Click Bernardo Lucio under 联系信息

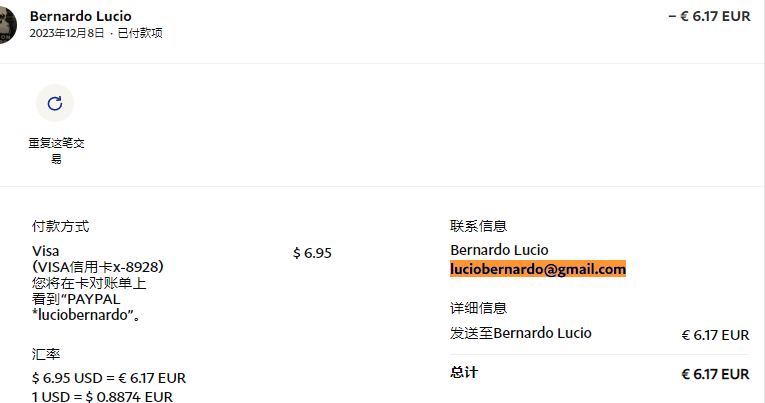499,250
